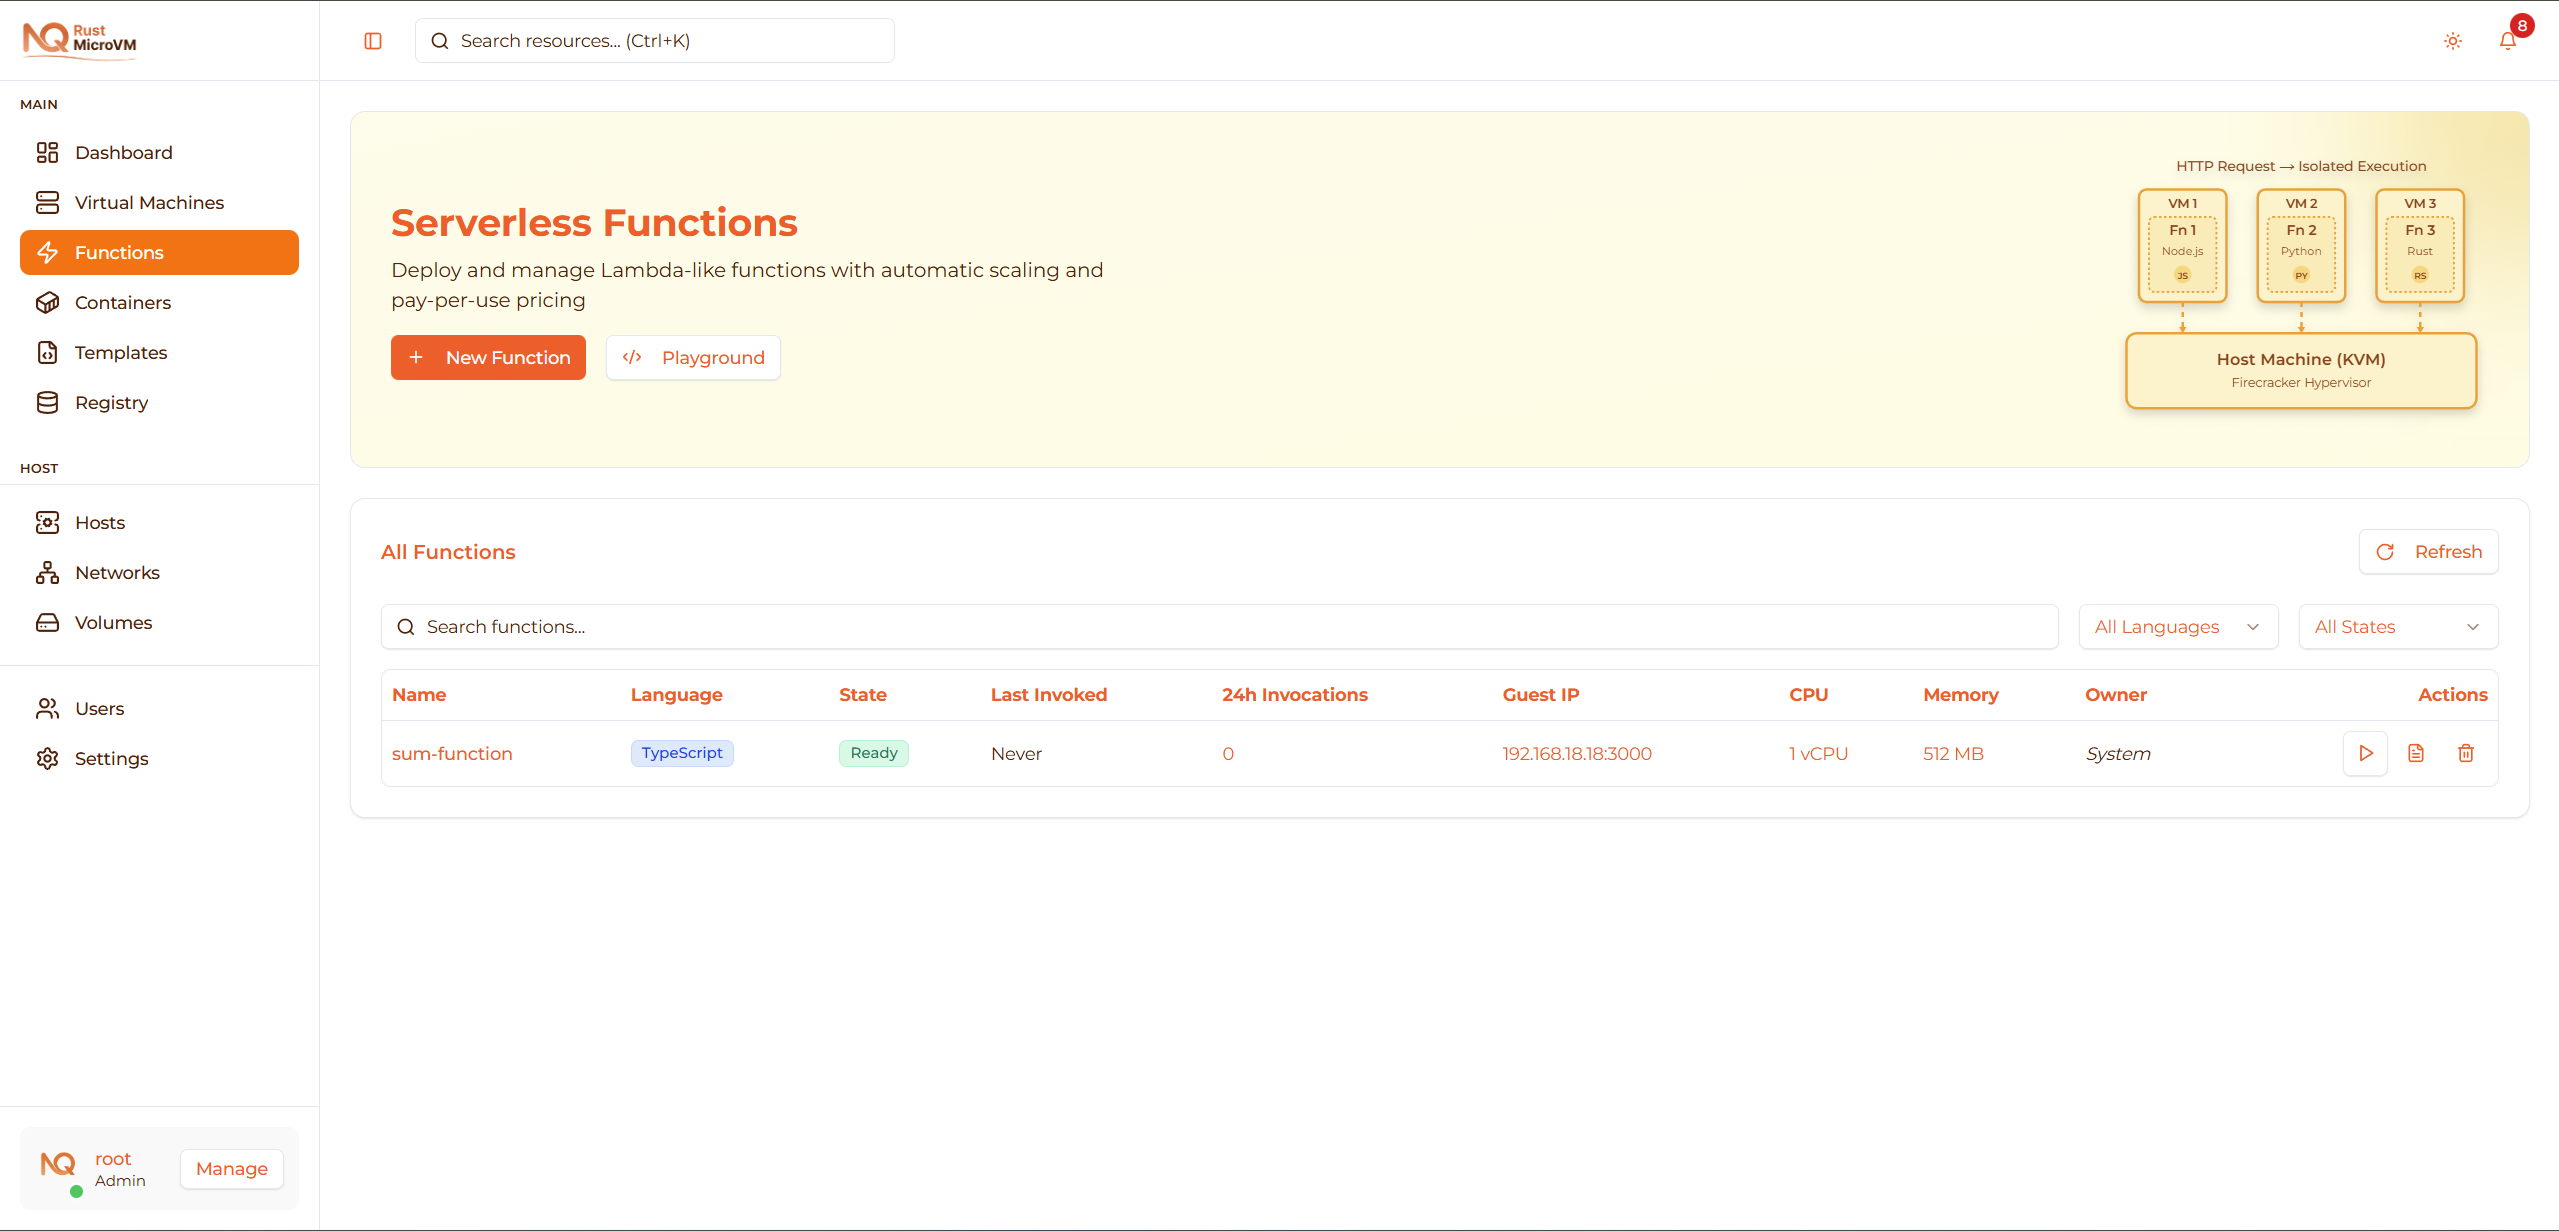The width and height of the screenshot is (2559, 1231).
Task: Switch to the Dashboard section
Action: [x=123, y=152]
